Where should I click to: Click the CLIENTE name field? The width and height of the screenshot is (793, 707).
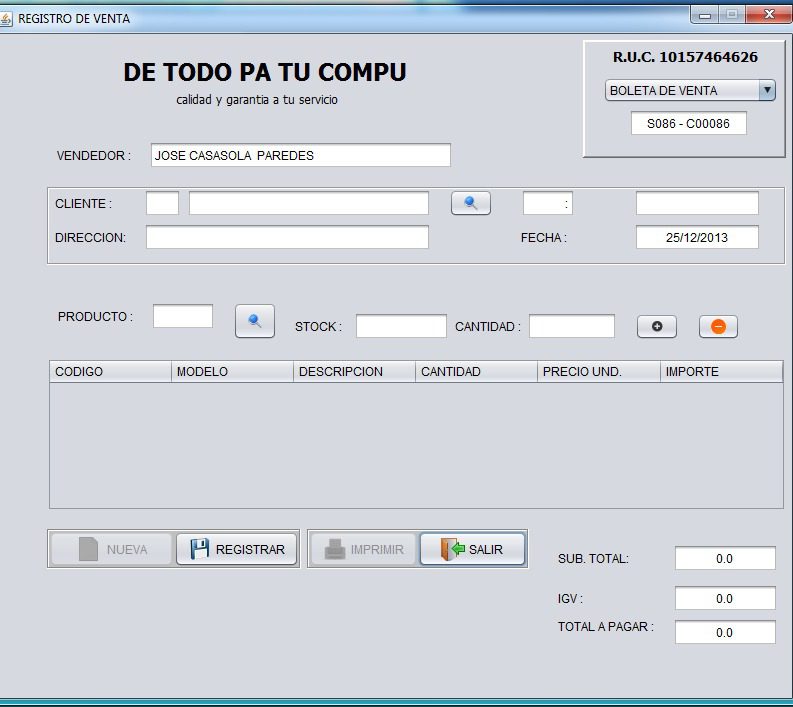[309, 203]
